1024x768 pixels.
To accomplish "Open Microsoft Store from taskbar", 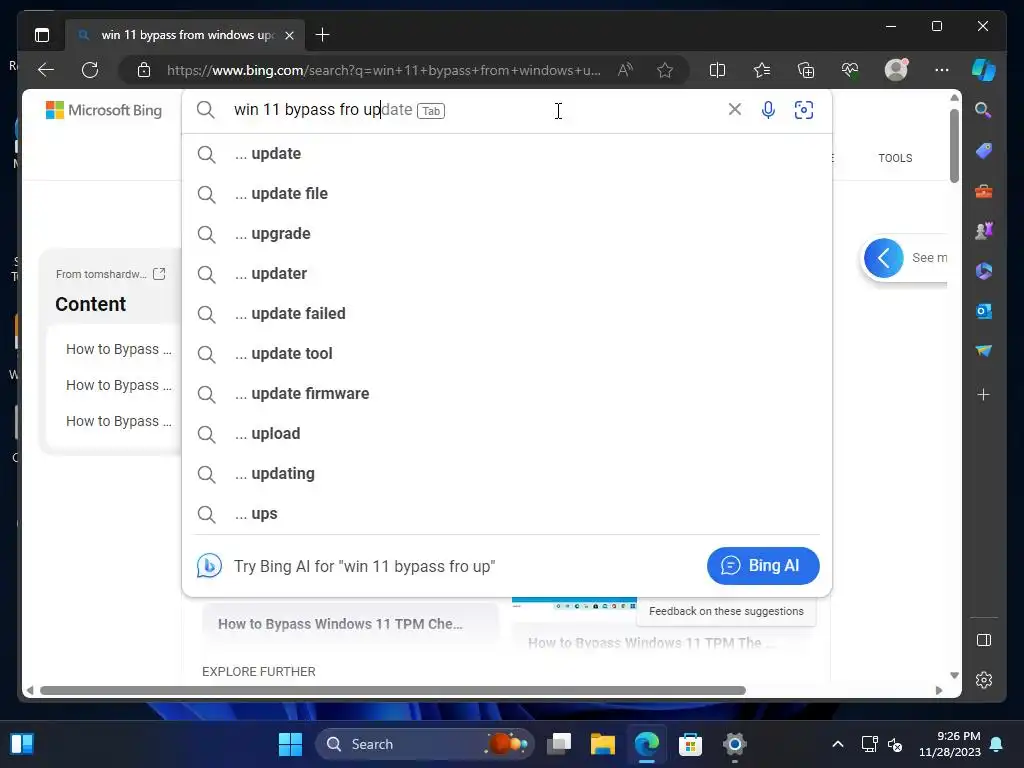I will (690, 744).
